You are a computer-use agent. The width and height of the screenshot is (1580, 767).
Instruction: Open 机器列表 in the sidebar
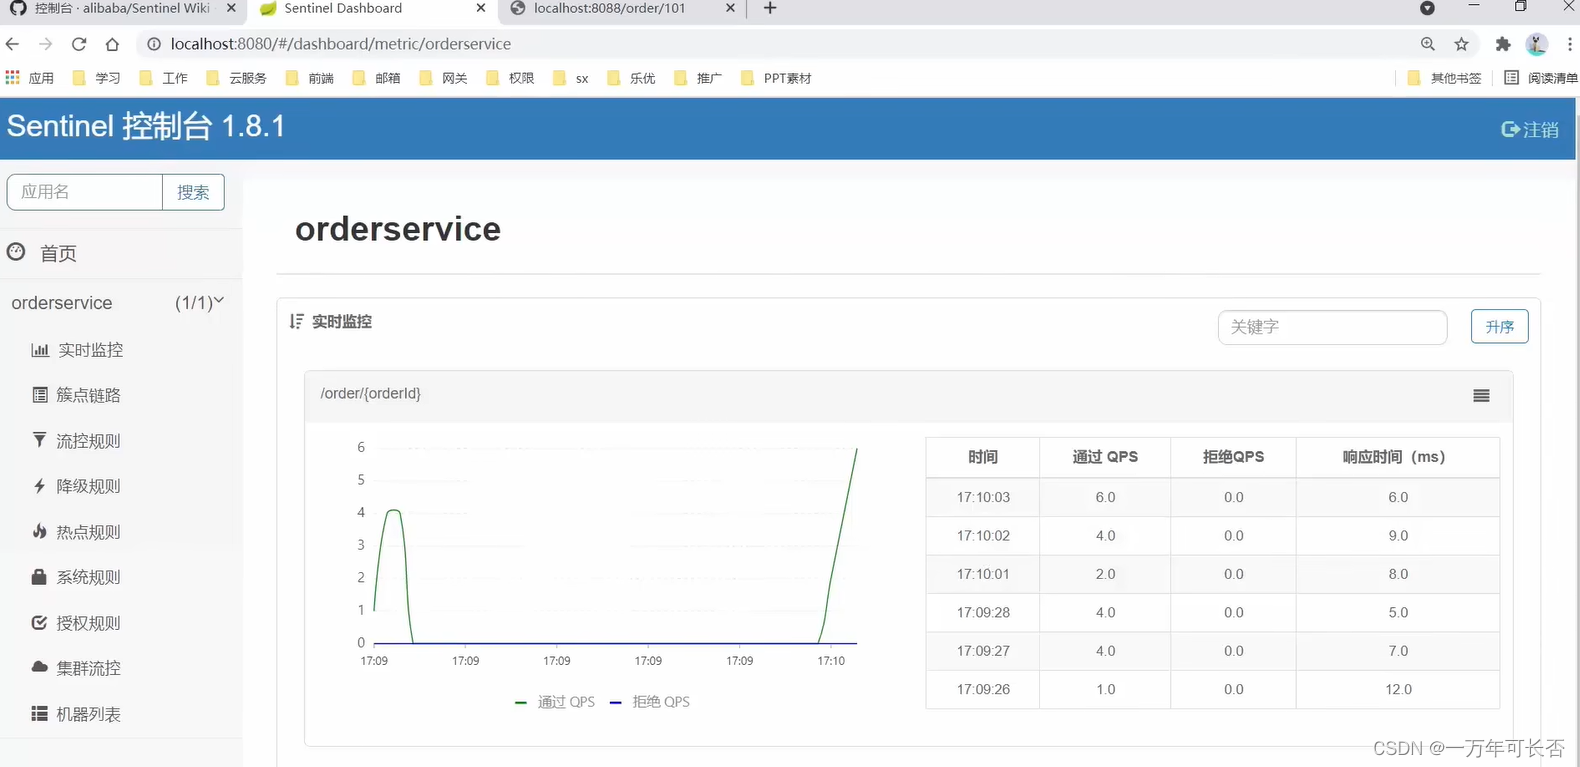[x=88, y=714]
